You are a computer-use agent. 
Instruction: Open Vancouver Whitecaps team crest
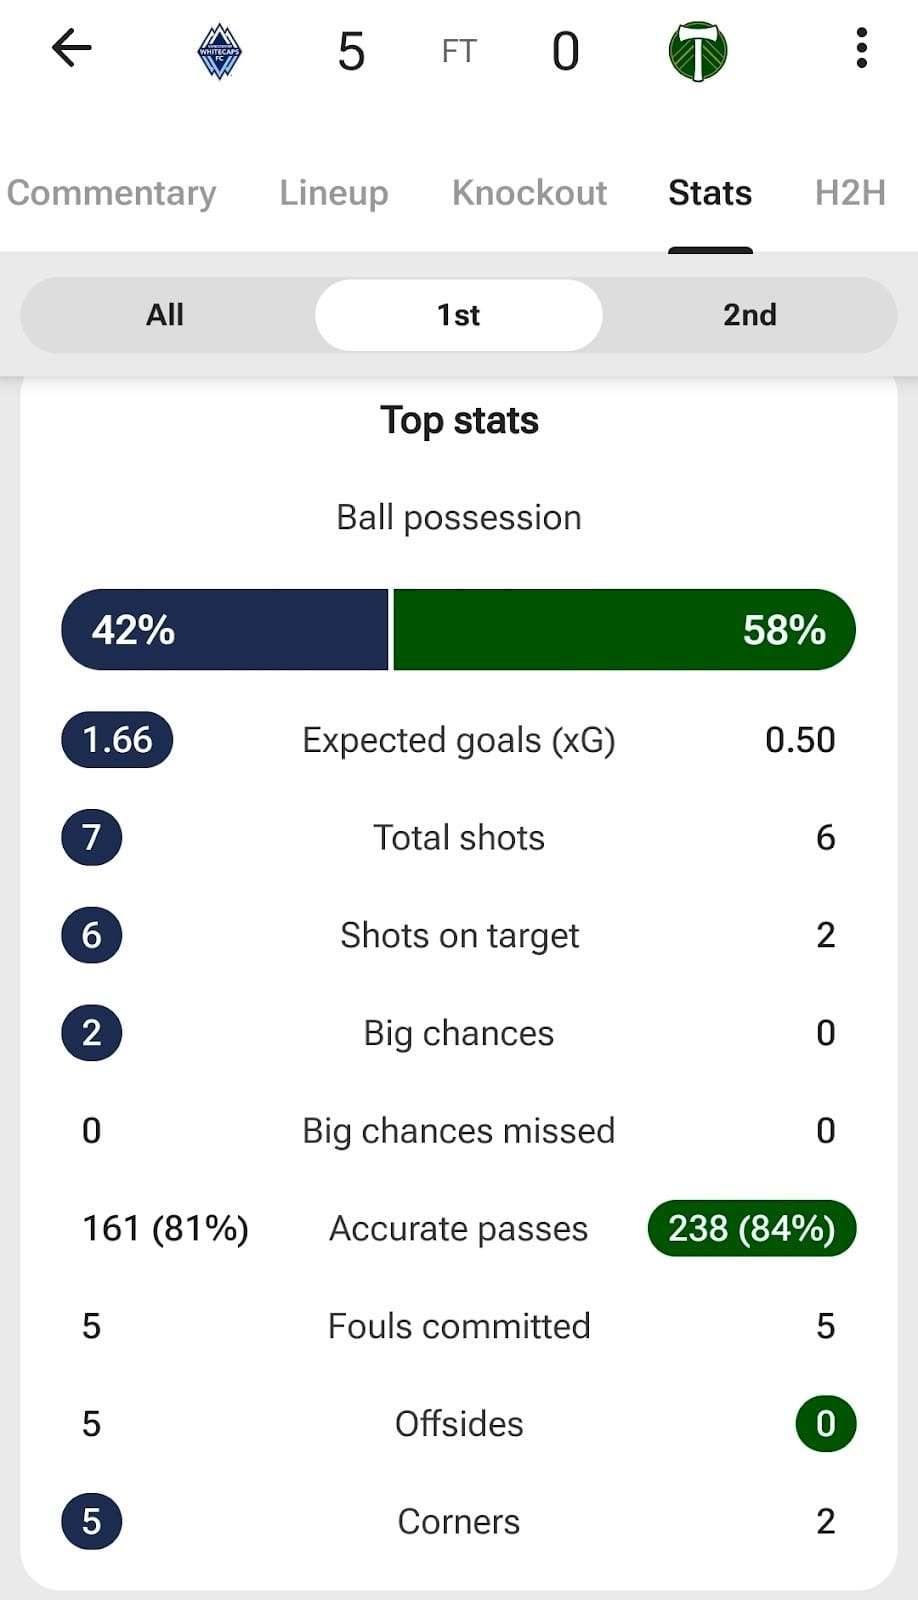(x=219, y=51)
